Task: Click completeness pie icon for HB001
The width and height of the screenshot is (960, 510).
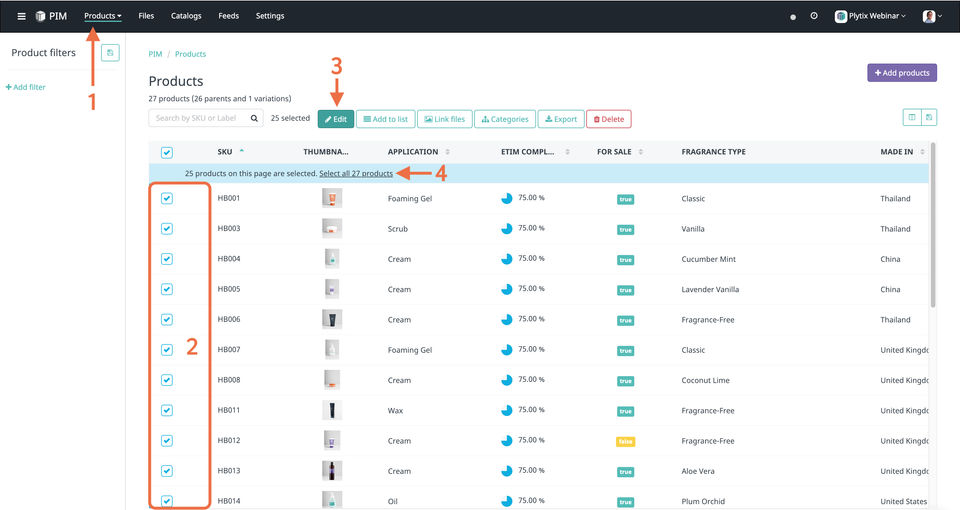Action: (x=506, y=198)
